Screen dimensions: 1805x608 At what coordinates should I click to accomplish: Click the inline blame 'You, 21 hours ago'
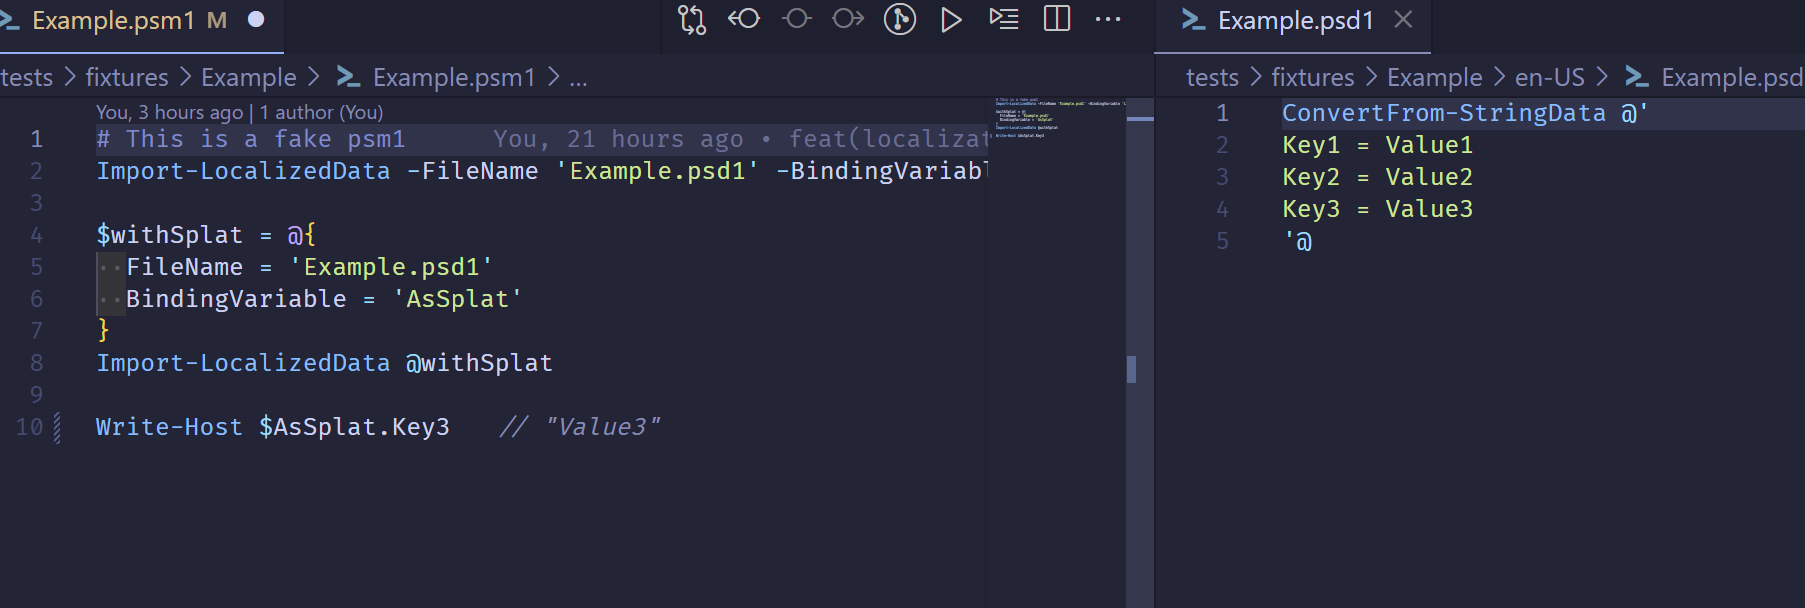point(618,139)
